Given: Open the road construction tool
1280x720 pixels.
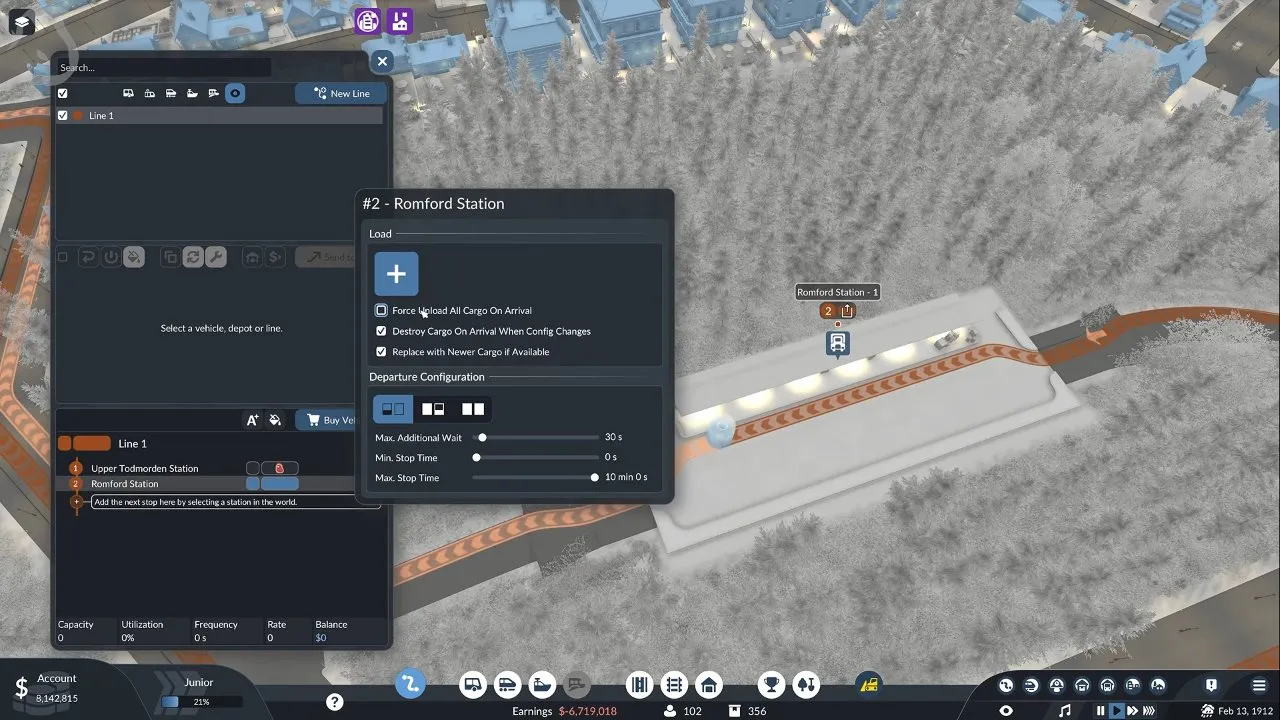Looking at the screenshot, I should click(640, 685).
